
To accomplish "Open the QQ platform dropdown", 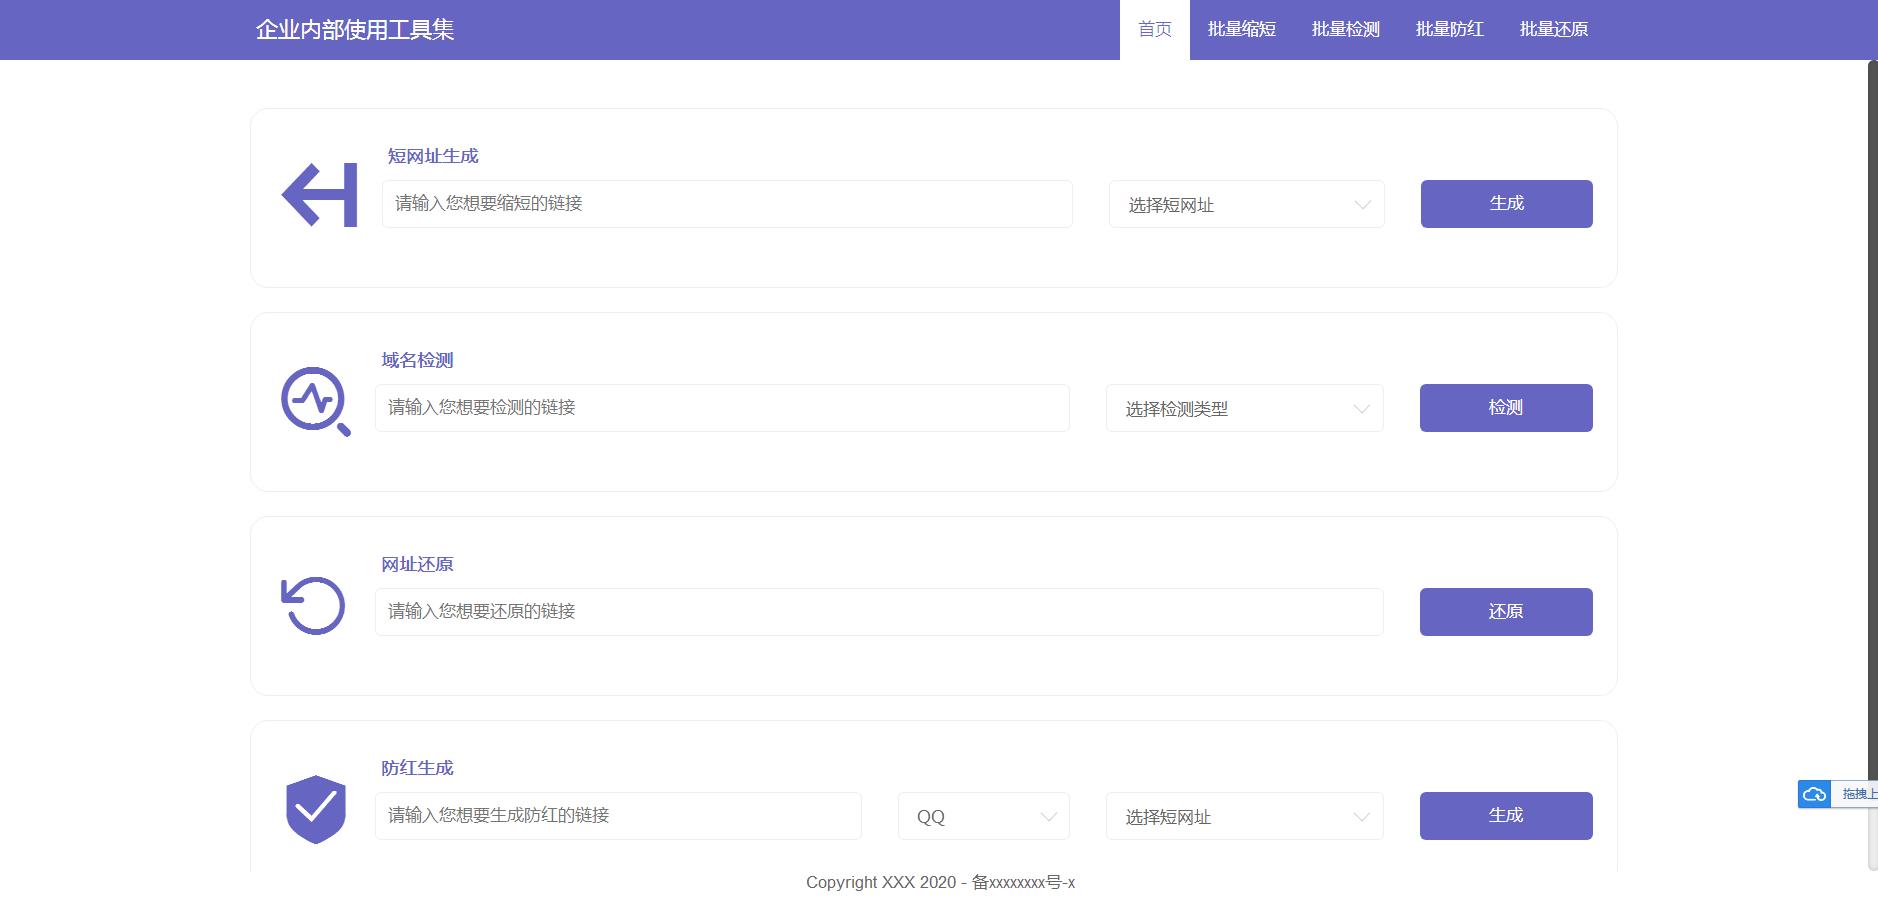I will point(983,816).
